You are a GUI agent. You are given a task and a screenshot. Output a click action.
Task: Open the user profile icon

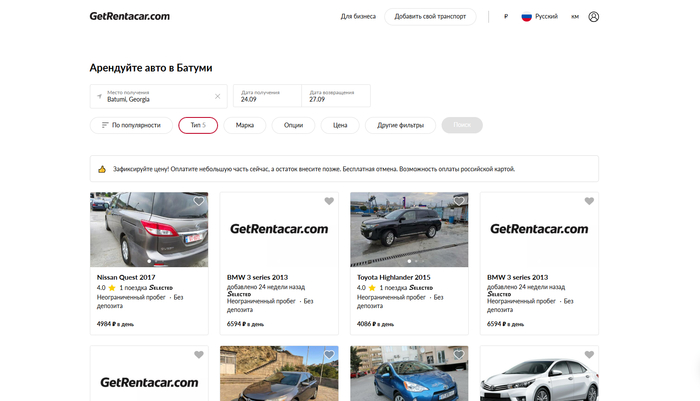594,17
